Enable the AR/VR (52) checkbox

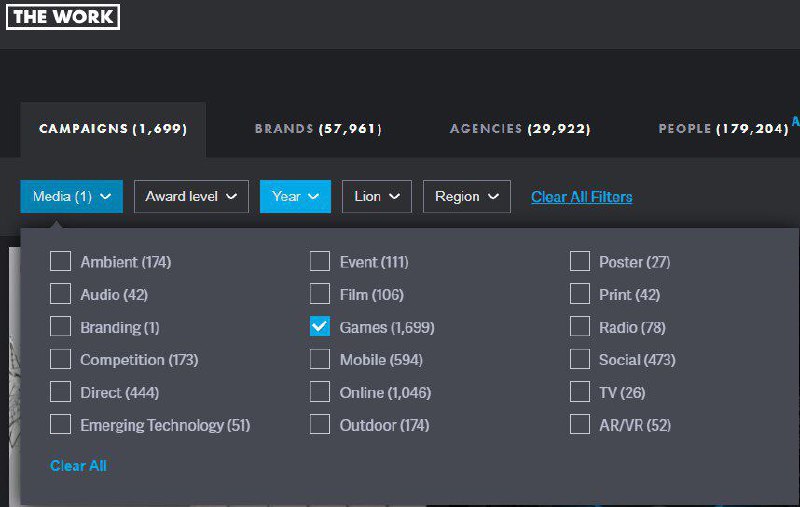(580, 424)
